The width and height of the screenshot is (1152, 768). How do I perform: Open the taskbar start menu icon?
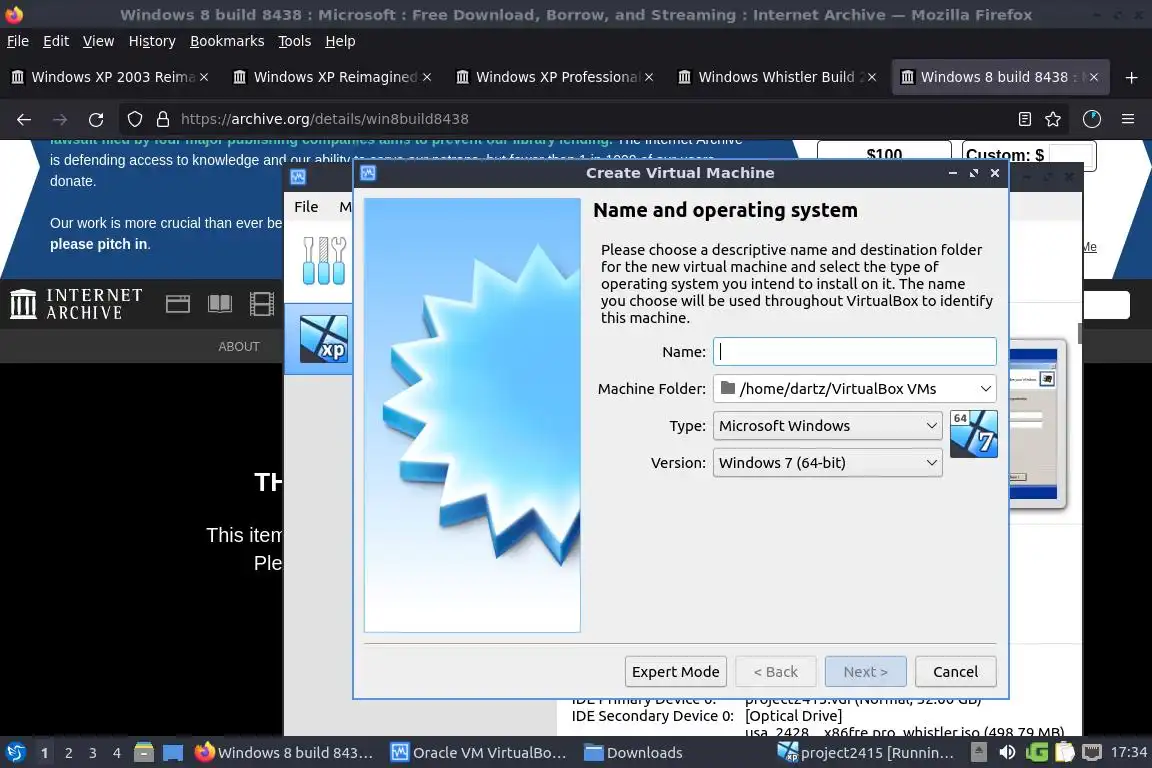(x=15, y=753)
